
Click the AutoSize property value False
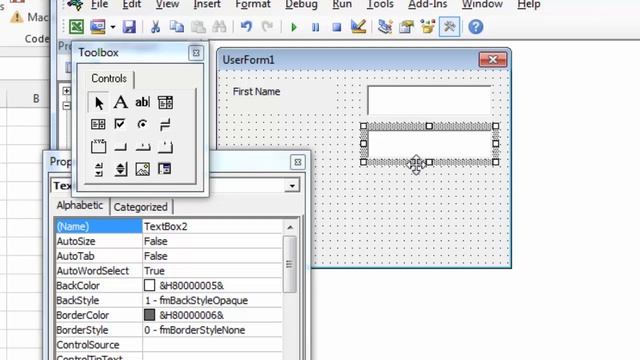point(212,241)
